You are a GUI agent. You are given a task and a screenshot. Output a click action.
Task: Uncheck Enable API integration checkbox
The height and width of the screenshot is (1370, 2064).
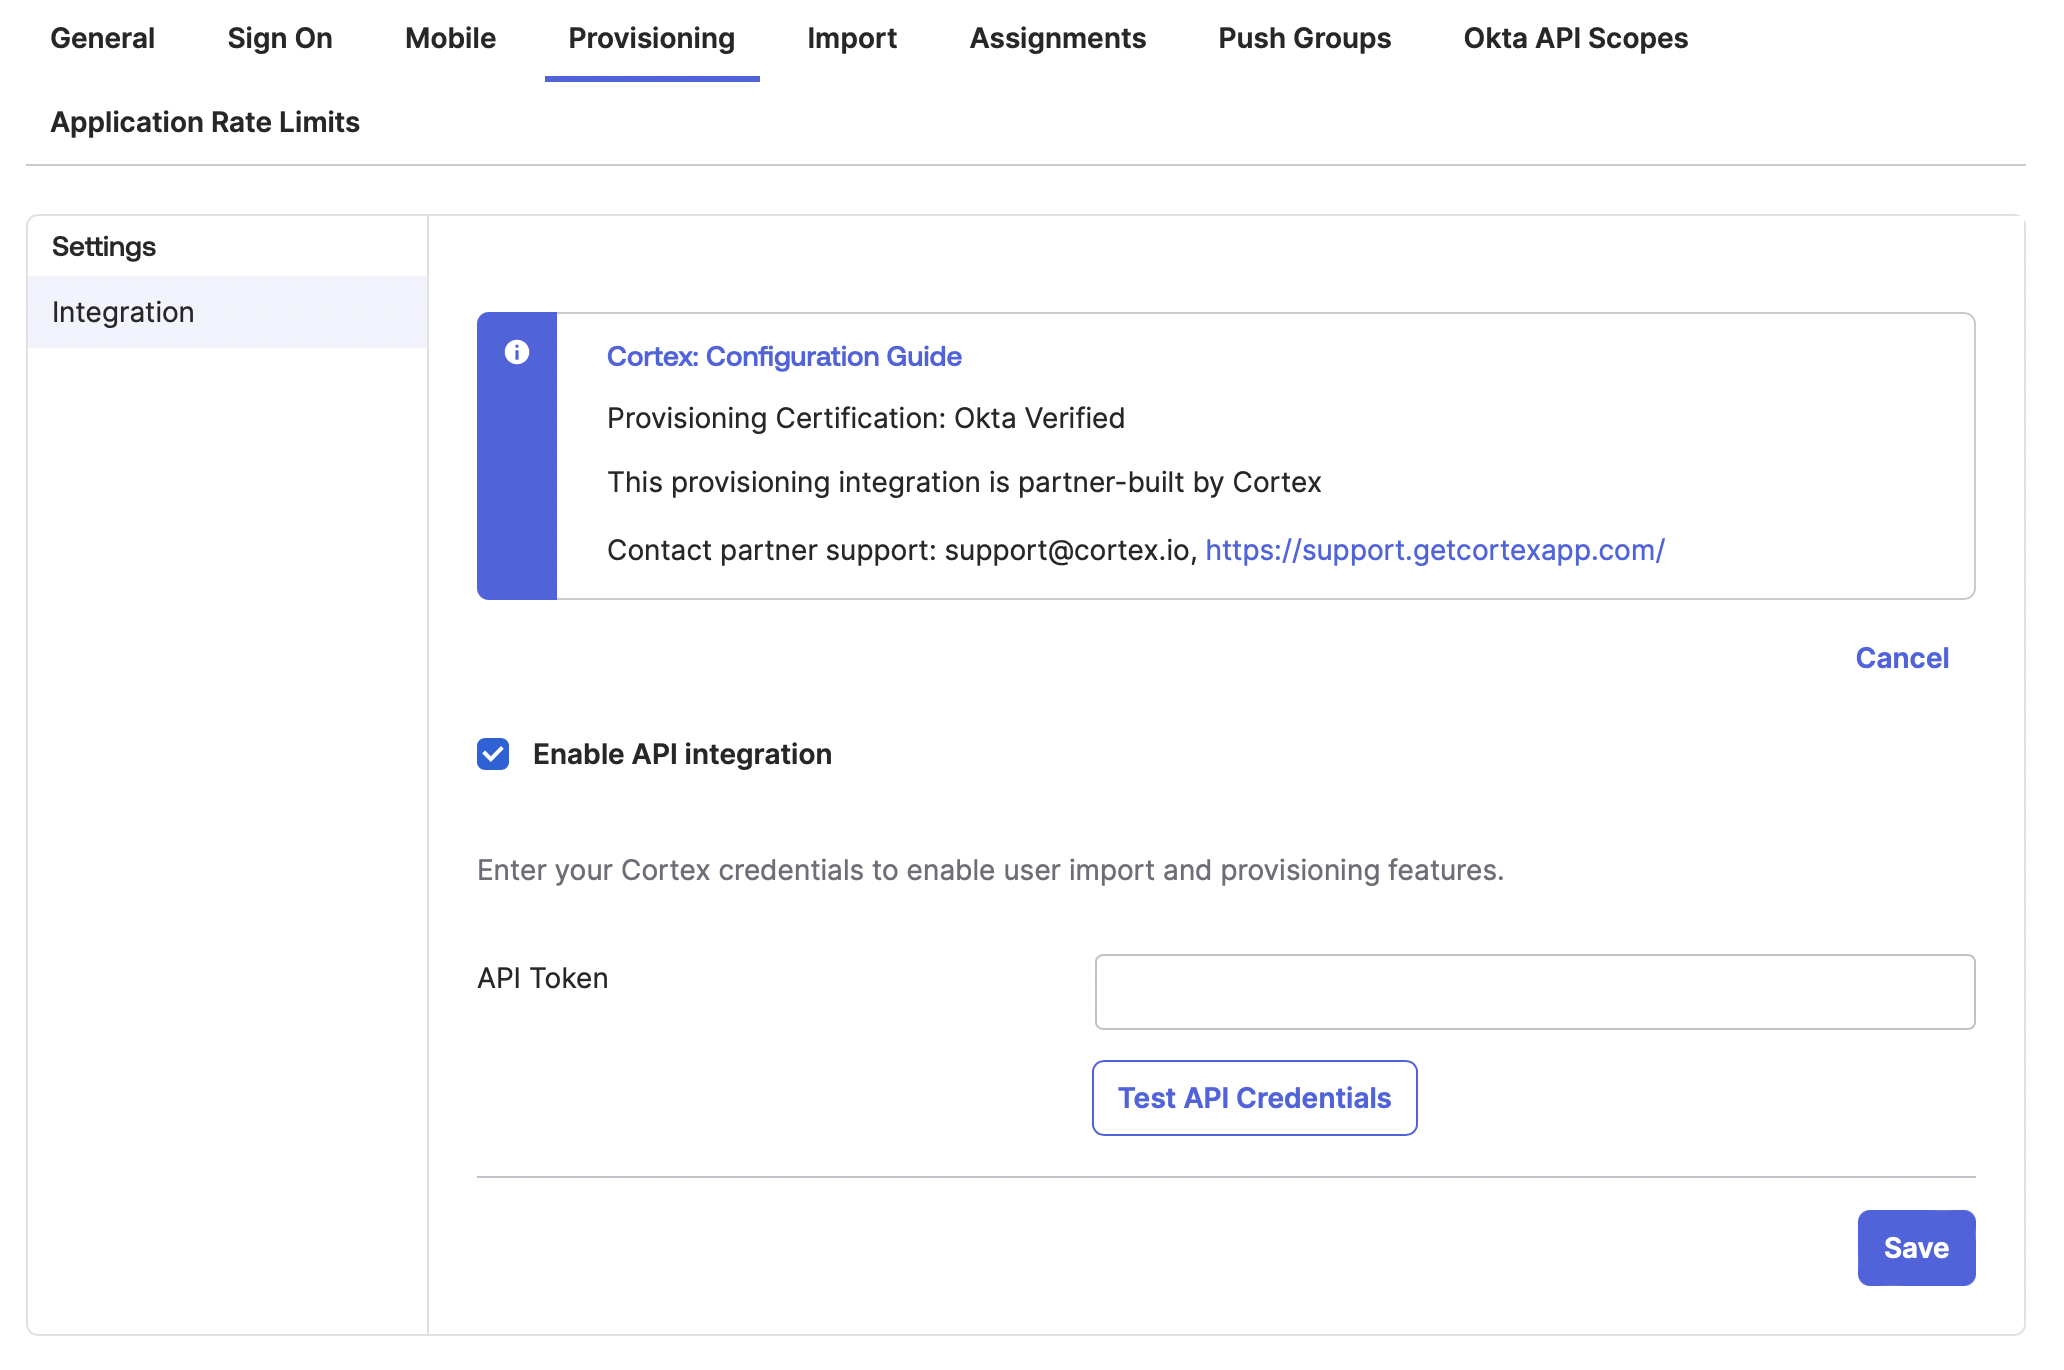[493, 754]
